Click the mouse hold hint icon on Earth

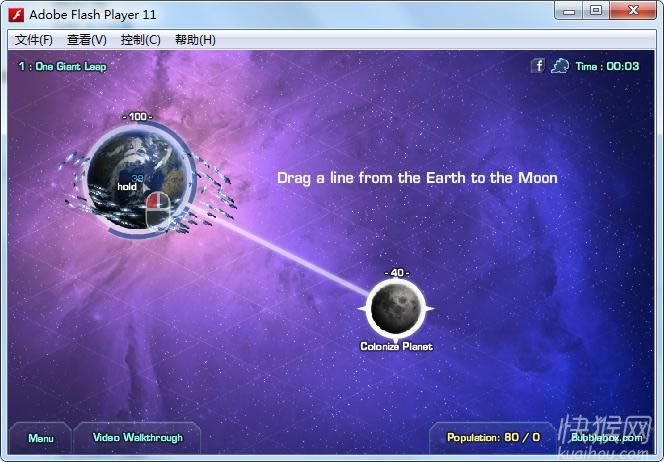pyautogui.click(x=157, y=206)
